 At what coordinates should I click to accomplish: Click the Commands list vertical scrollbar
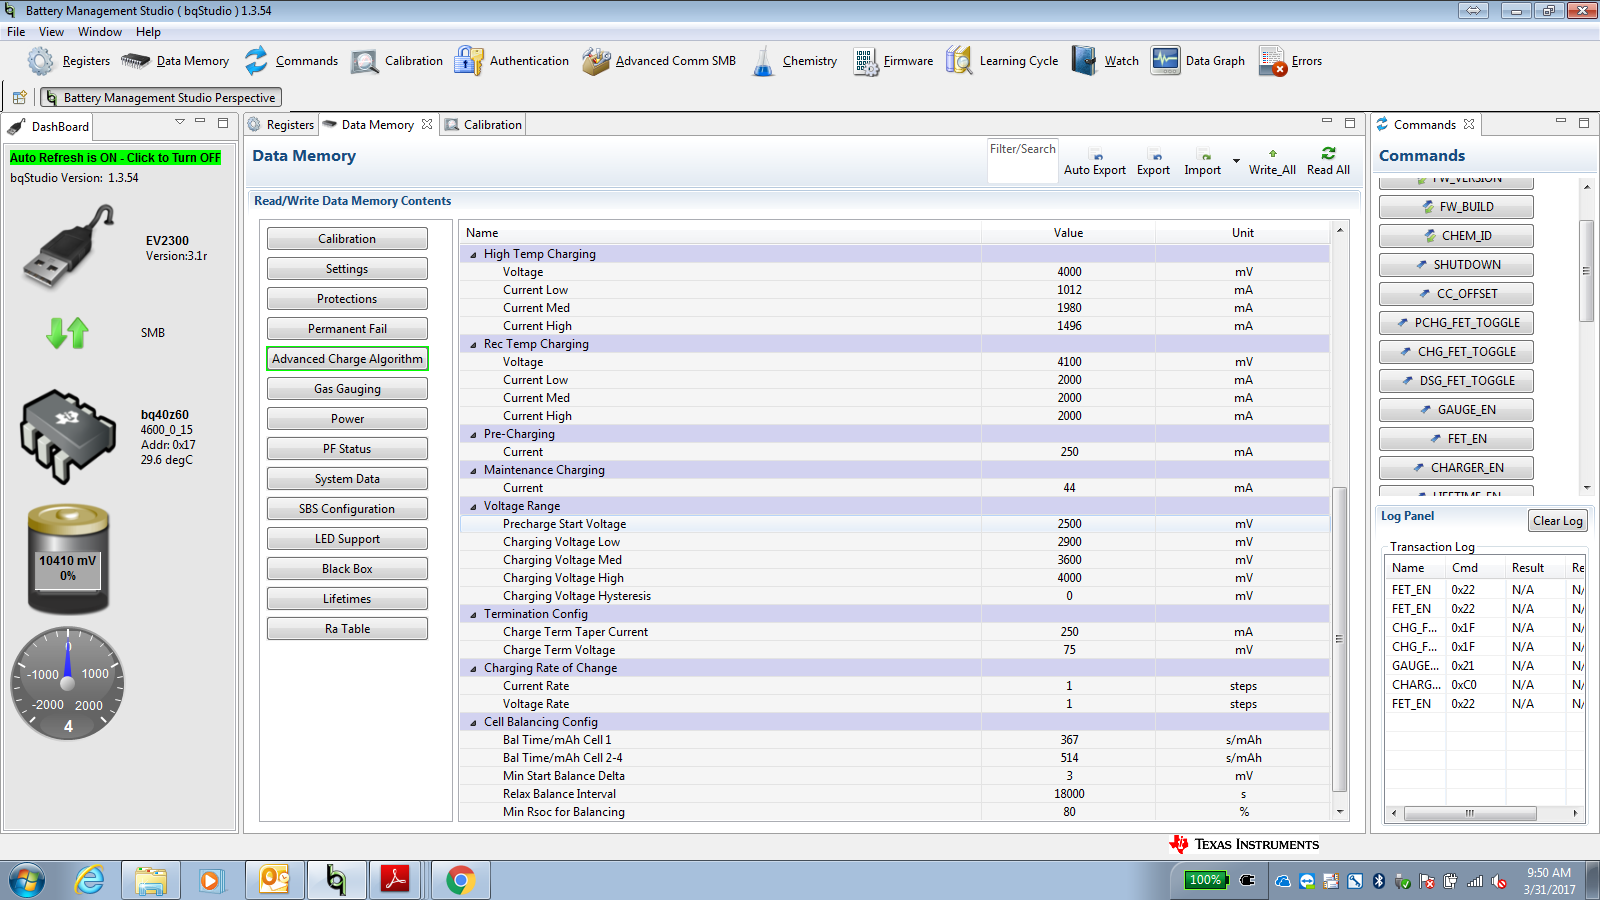1586,271
